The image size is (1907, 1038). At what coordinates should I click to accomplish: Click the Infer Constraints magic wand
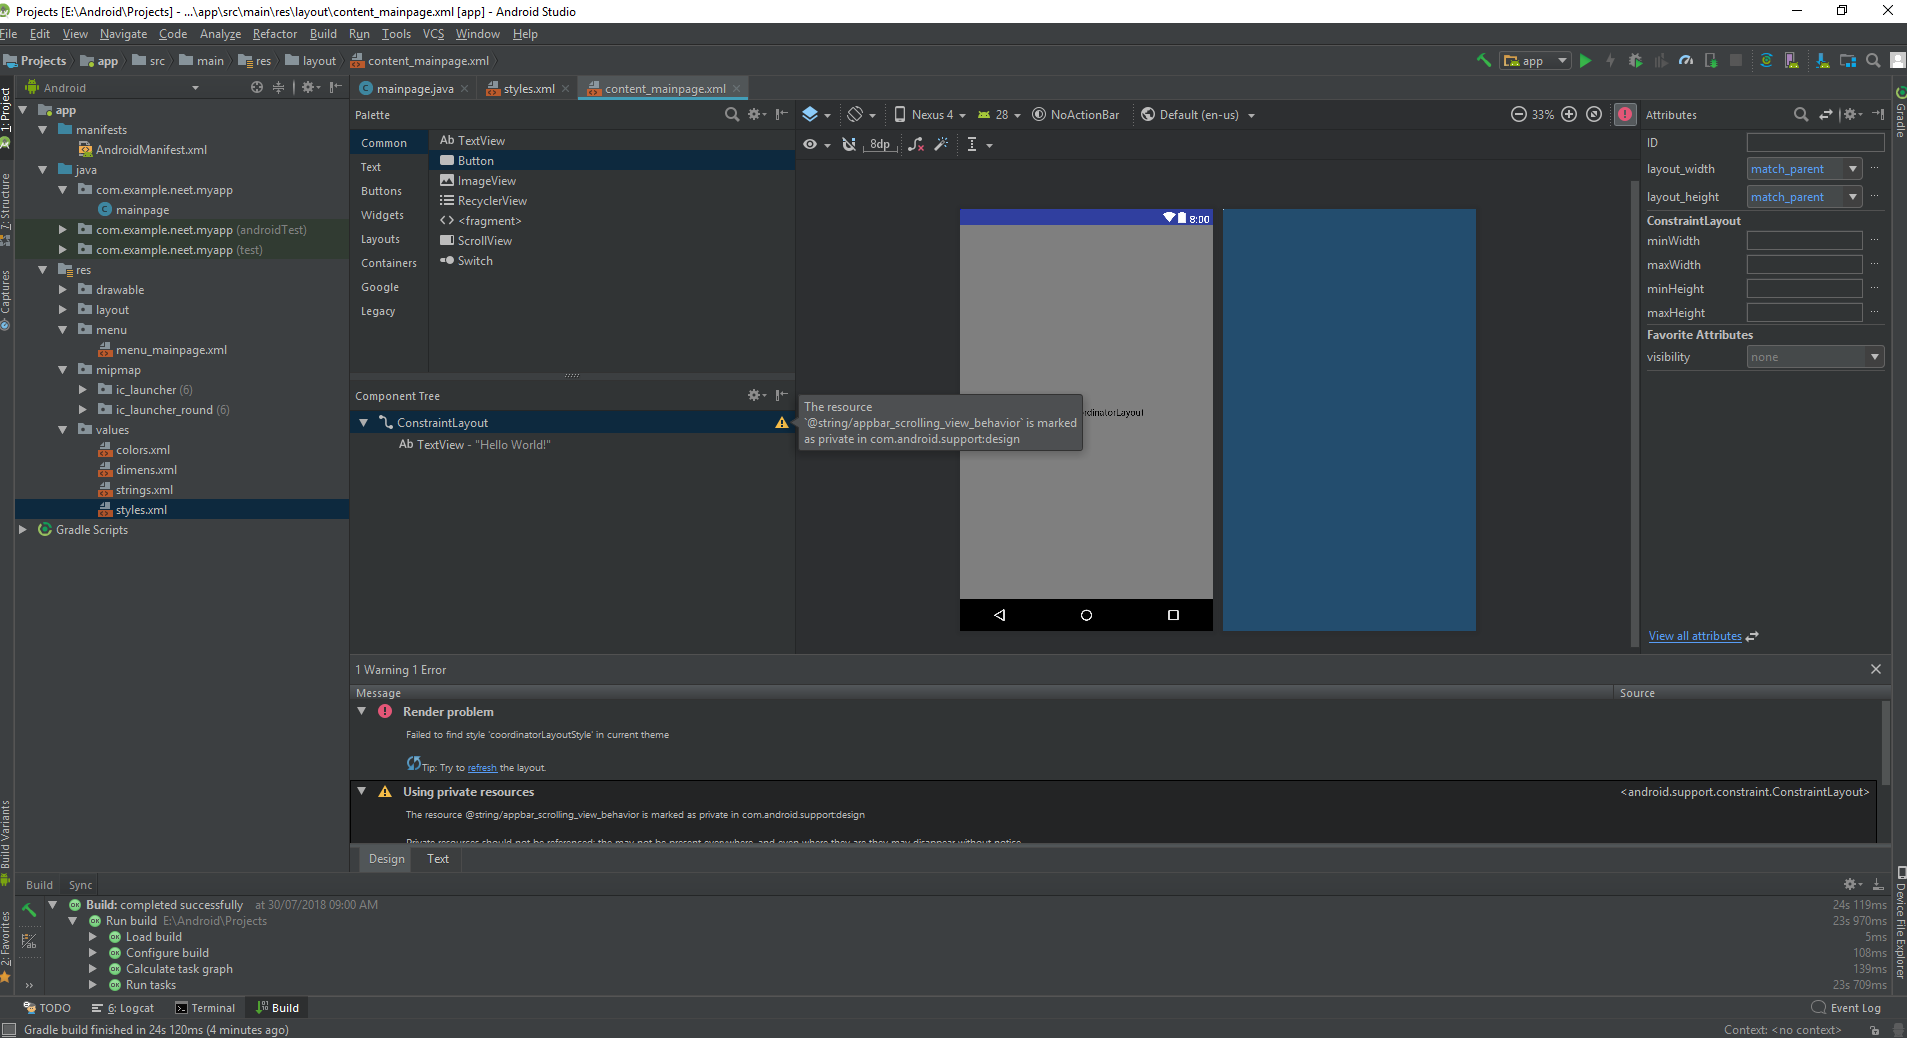point(941,145)
